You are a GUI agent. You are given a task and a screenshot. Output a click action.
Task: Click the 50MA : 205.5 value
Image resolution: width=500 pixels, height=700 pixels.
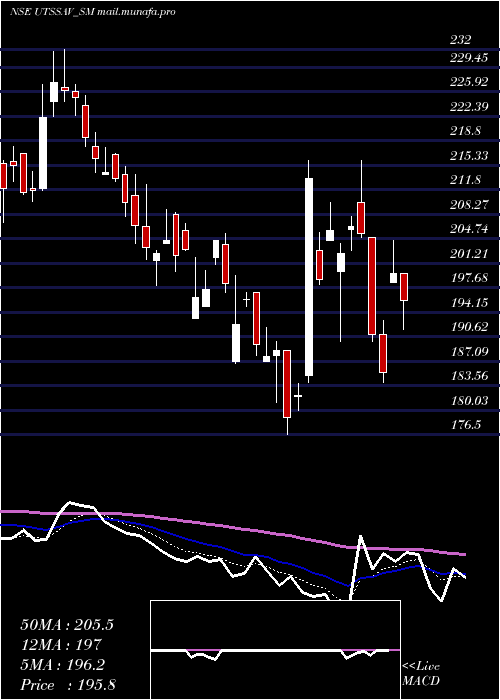pyautogui.click(x=67, y=625)
